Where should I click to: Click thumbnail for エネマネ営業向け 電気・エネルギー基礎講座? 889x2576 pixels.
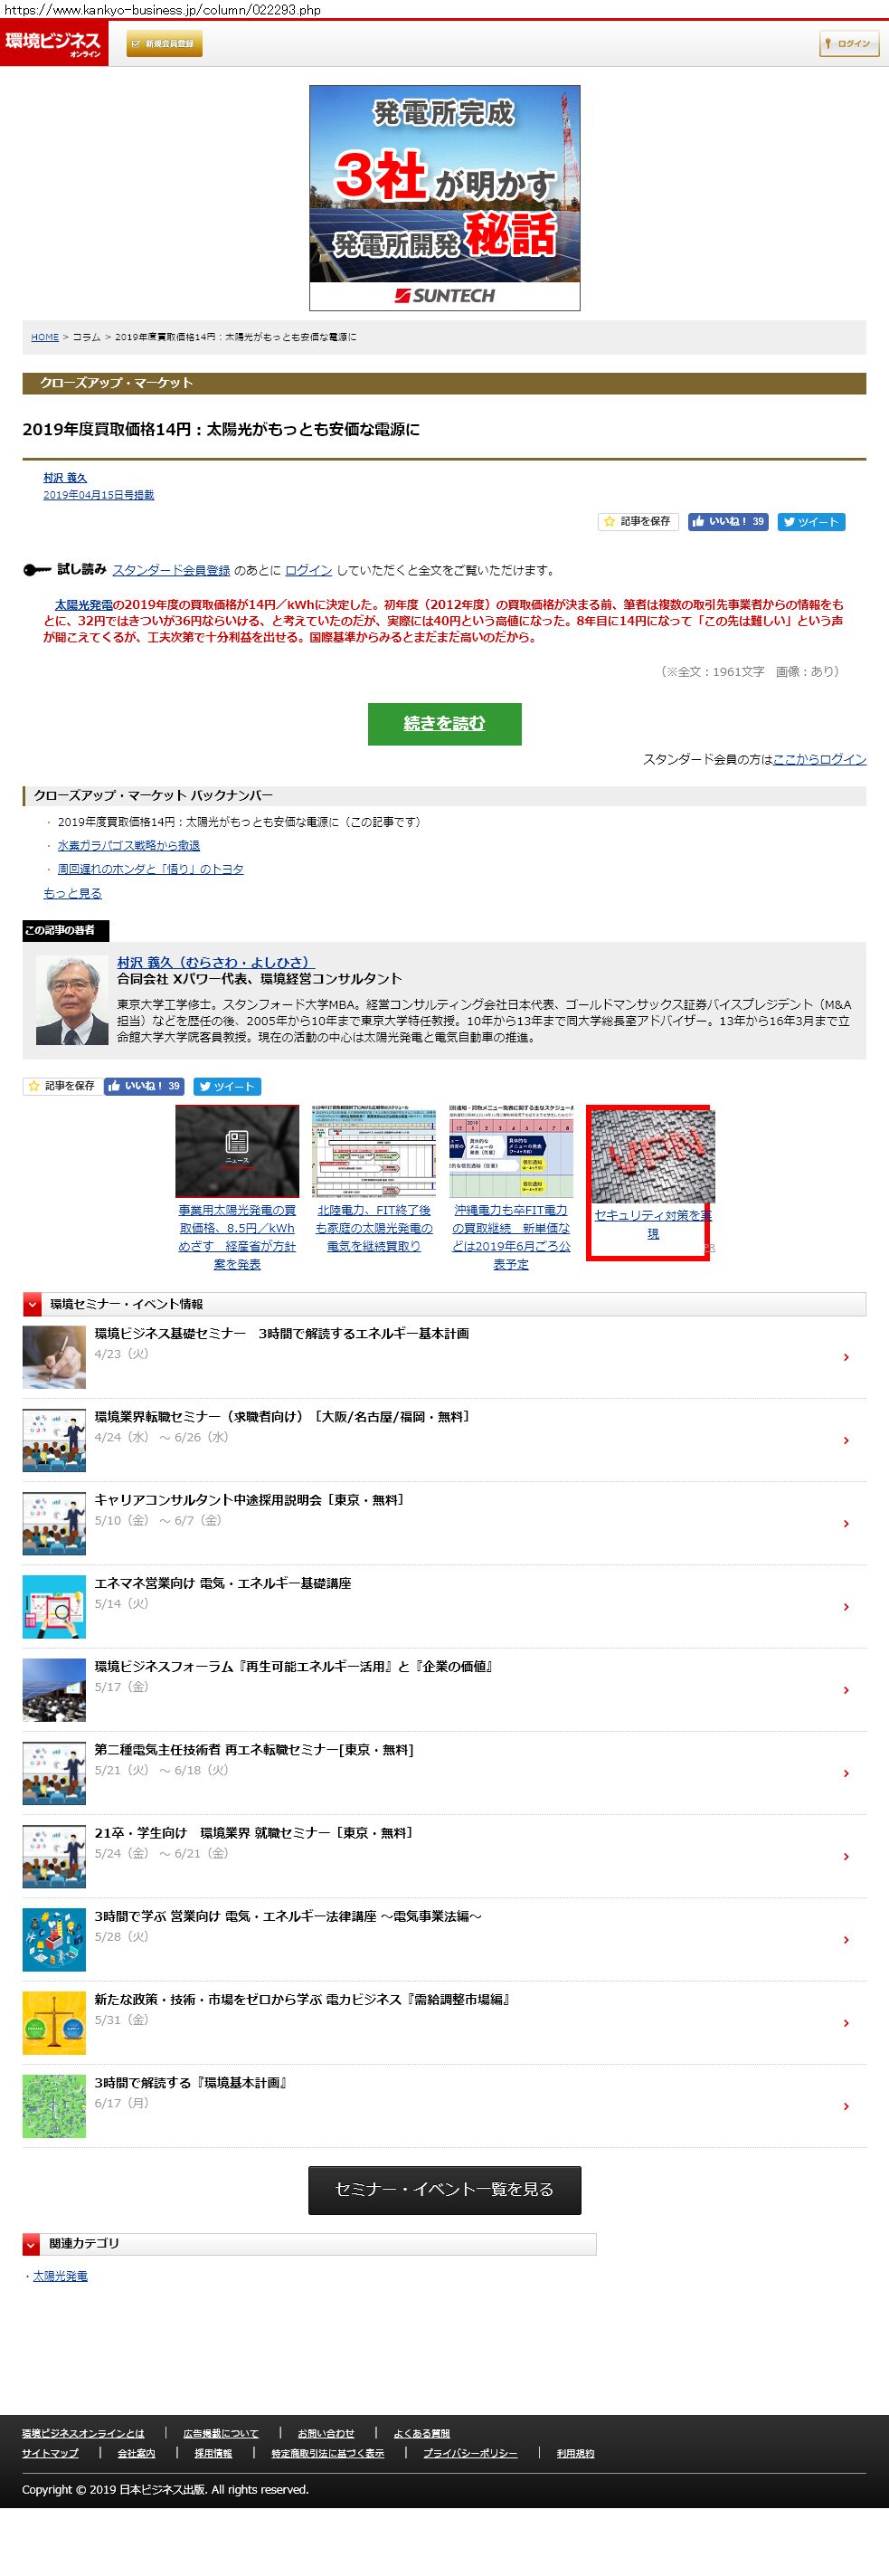click(54, 1607)
